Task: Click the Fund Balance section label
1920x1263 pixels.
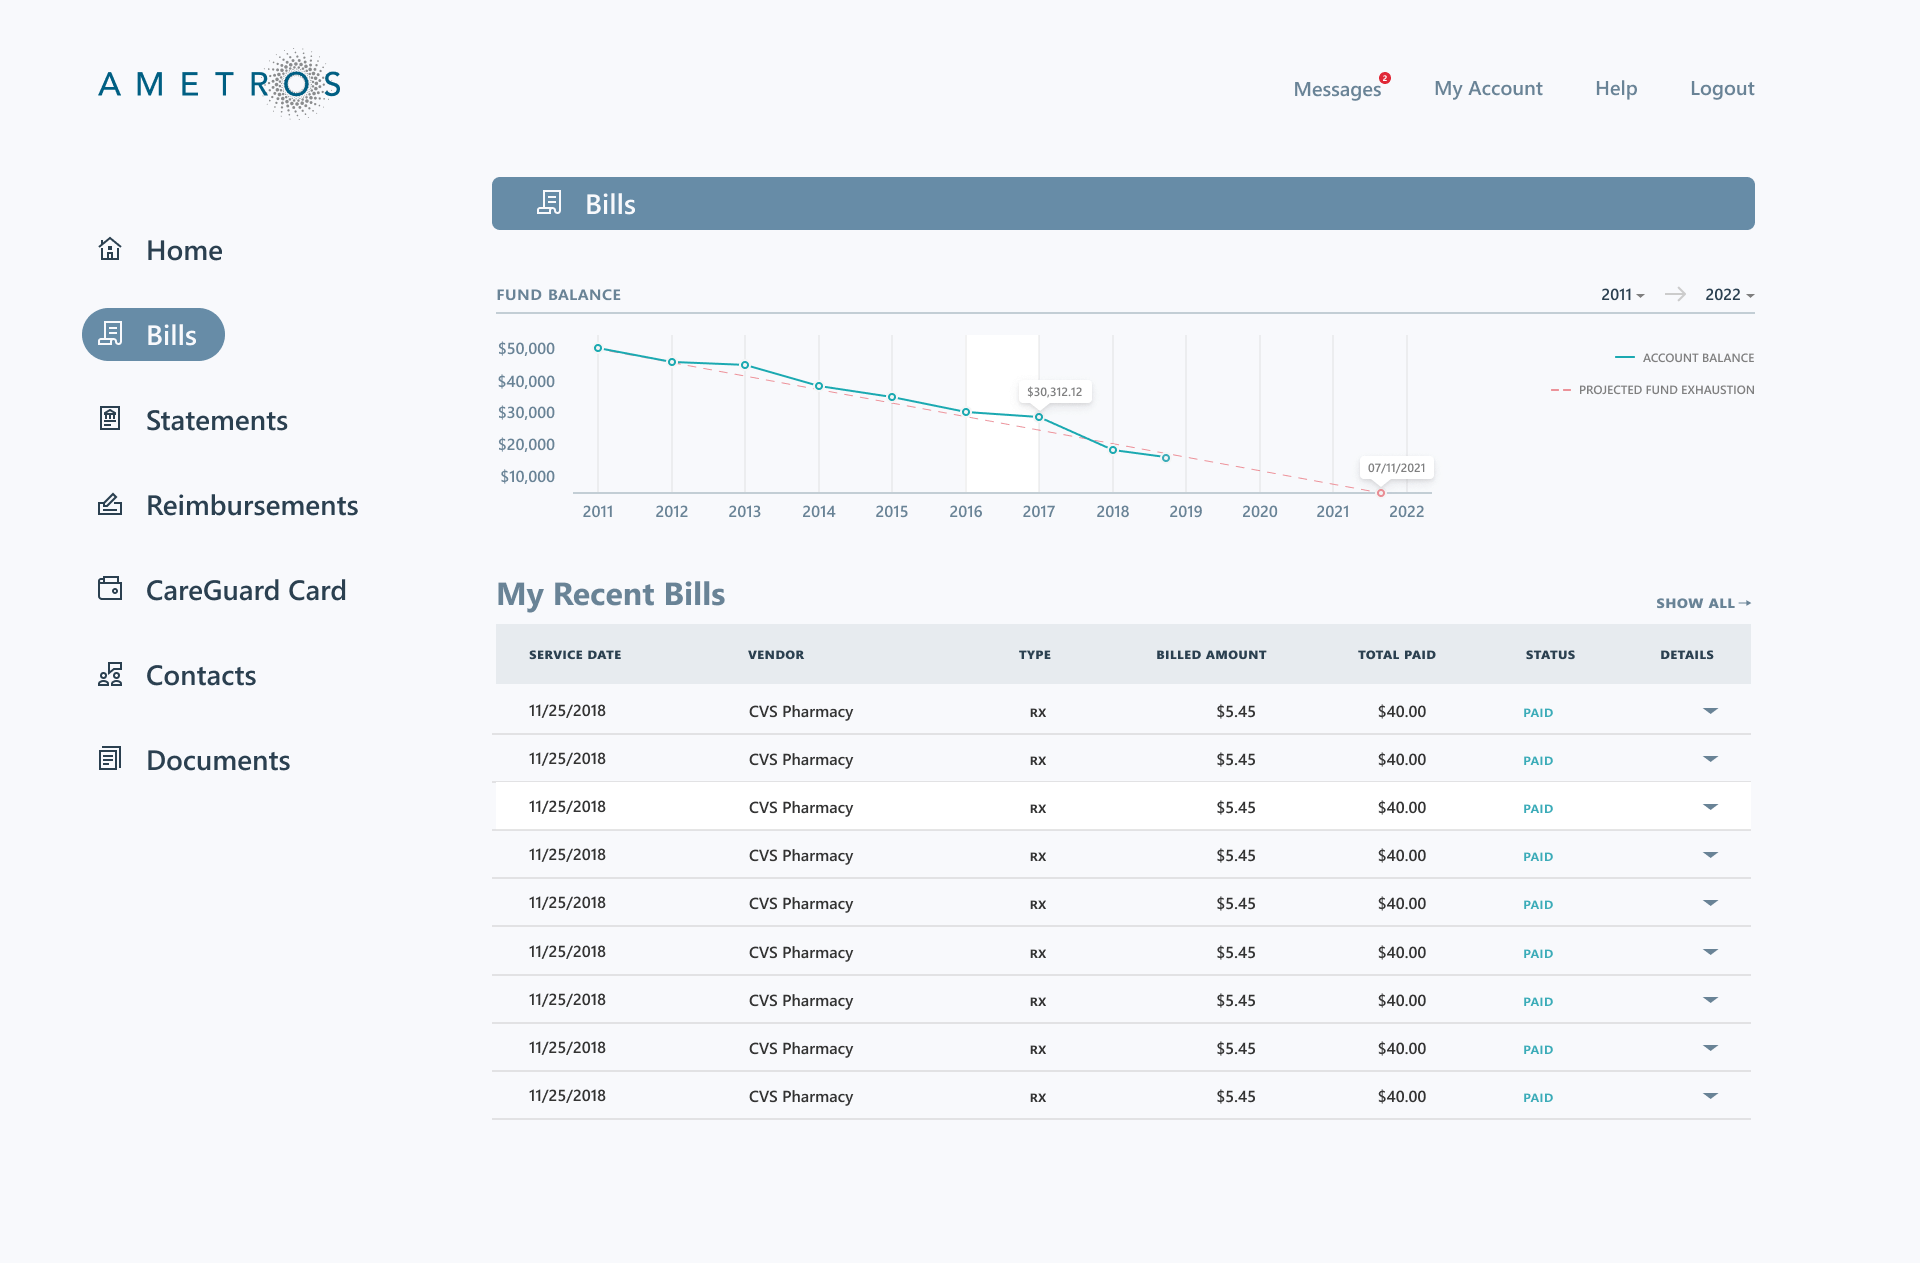Action: (x=558, y=295)
